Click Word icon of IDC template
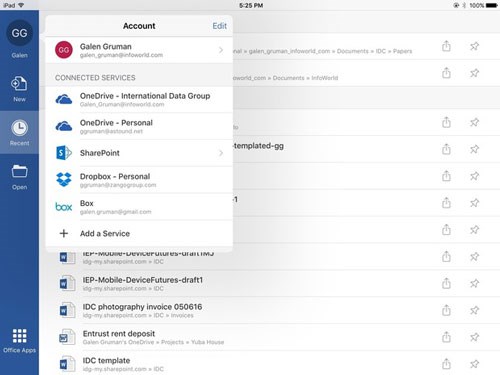Image resolution: width=500 pixels, height=375 pixels. click(67, 364)
